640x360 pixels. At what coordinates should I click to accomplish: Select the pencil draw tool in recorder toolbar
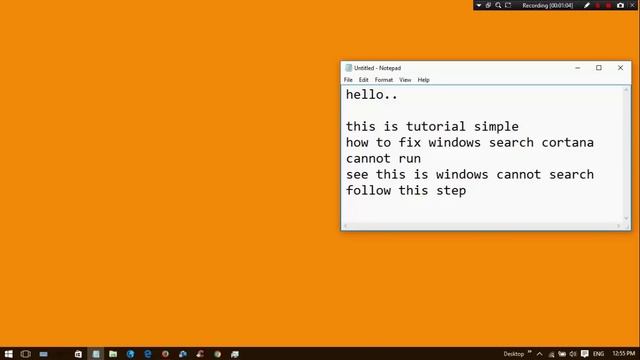587,5
